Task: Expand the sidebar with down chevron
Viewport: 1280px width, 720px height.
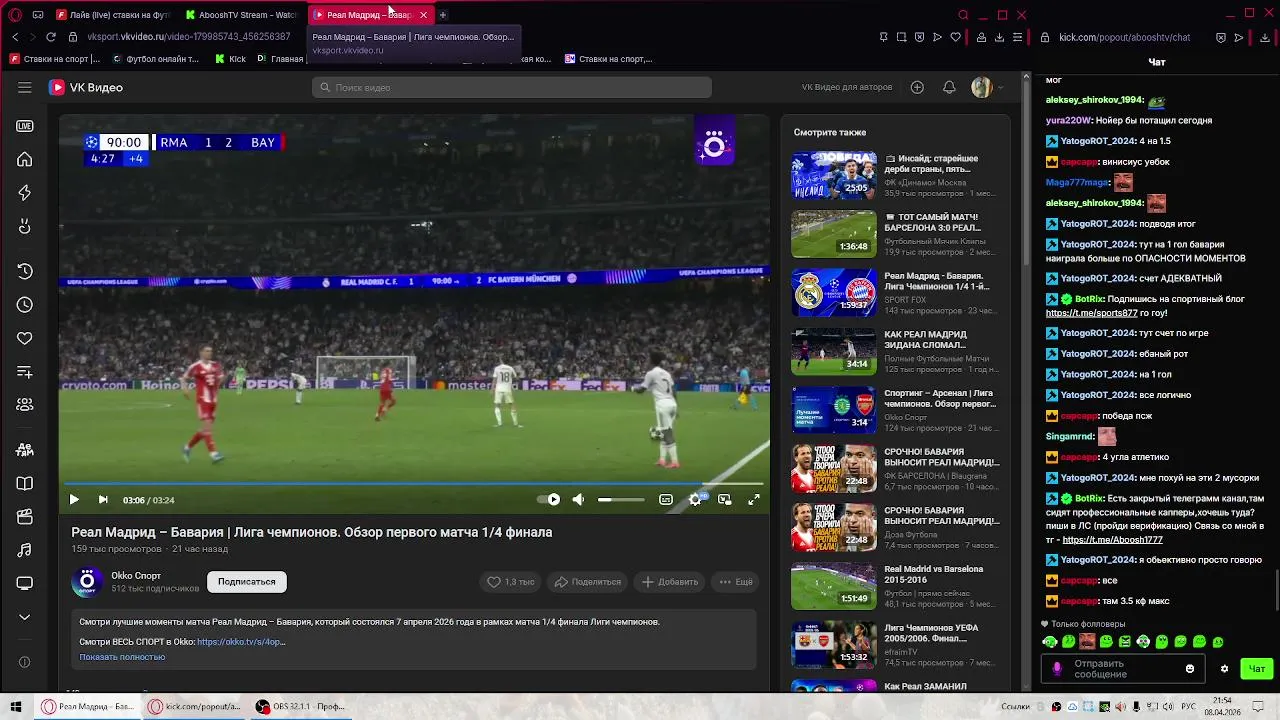Action: 25,617
